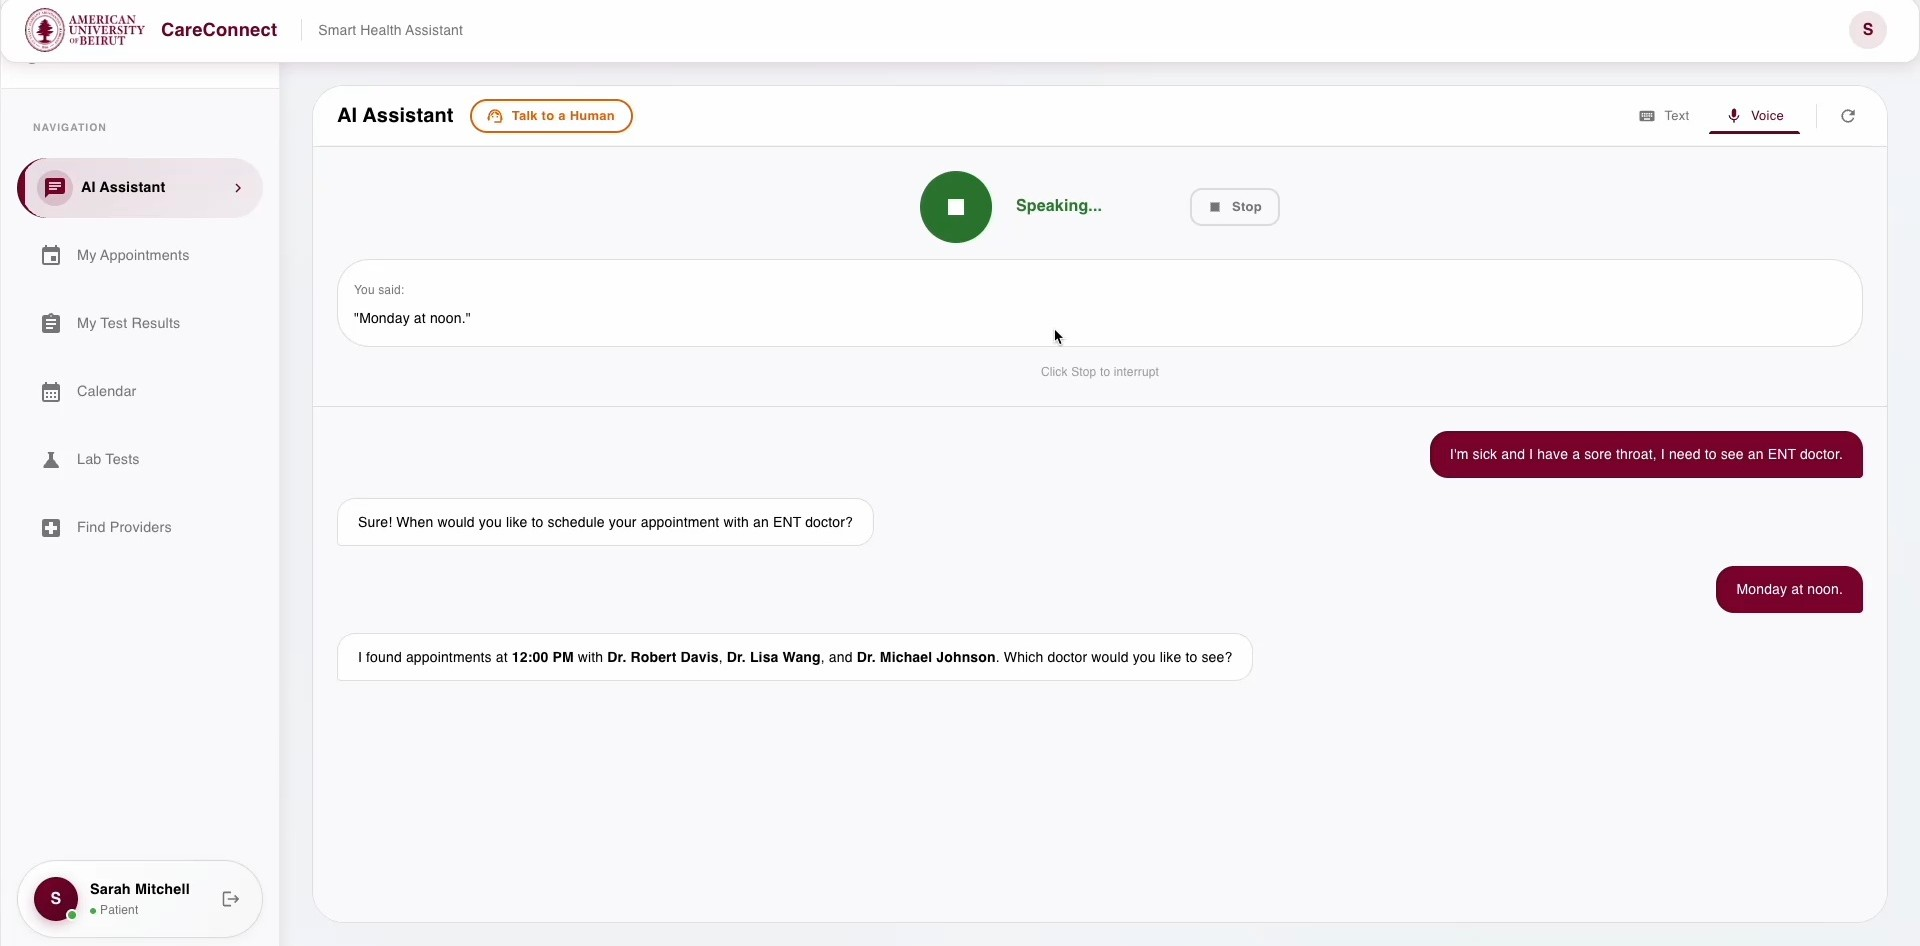Click the Patient role label
The height and width of the screenshot is (946, 1920).
pyautogui.click(x=119, y=910)
